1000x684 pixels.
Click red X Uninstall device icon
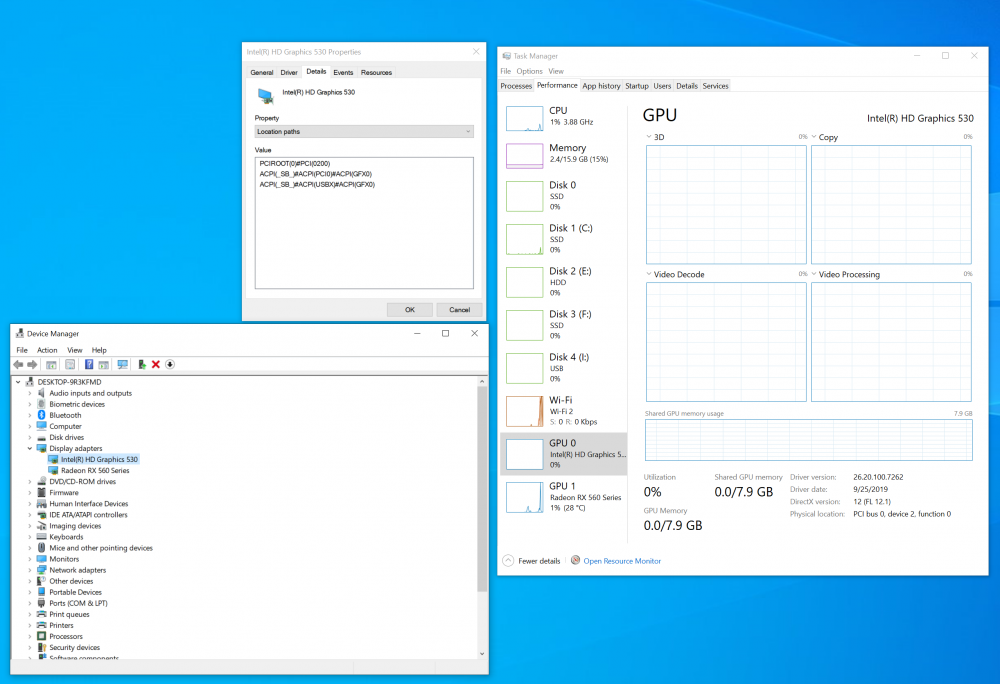coord(156,365)
